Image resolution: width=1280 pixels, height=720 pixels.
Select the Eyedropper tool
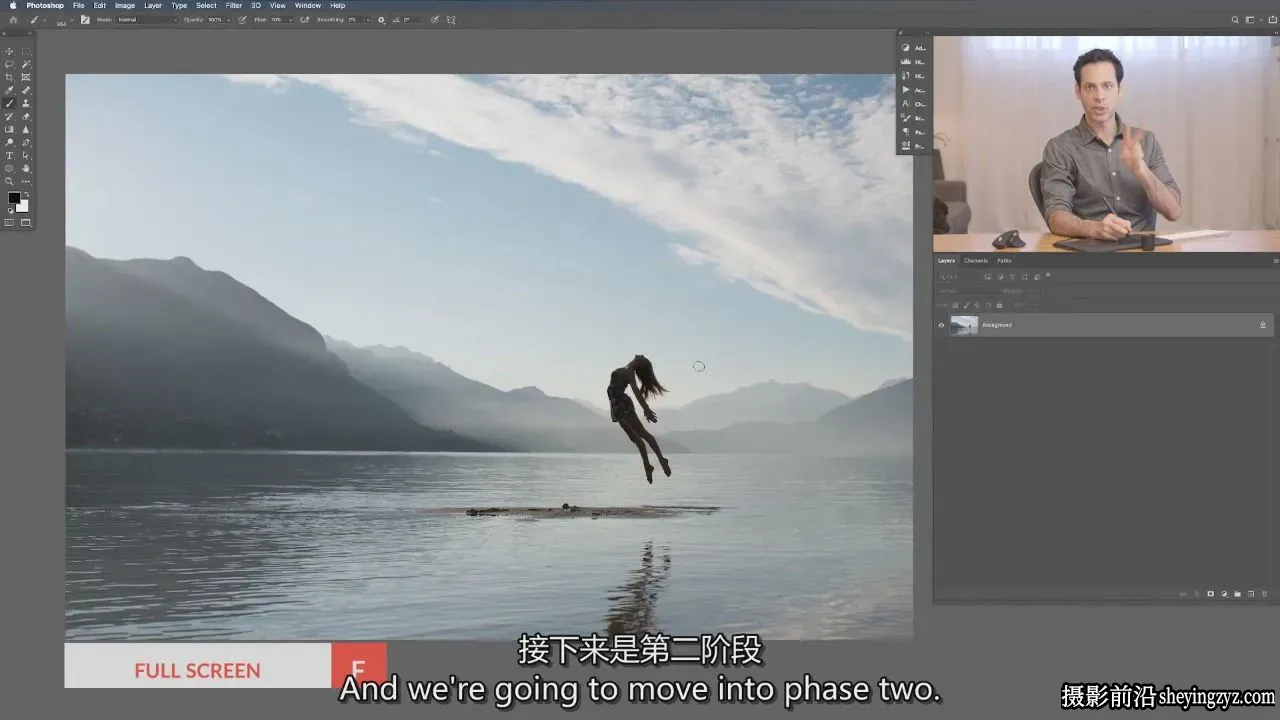[9, 90]
